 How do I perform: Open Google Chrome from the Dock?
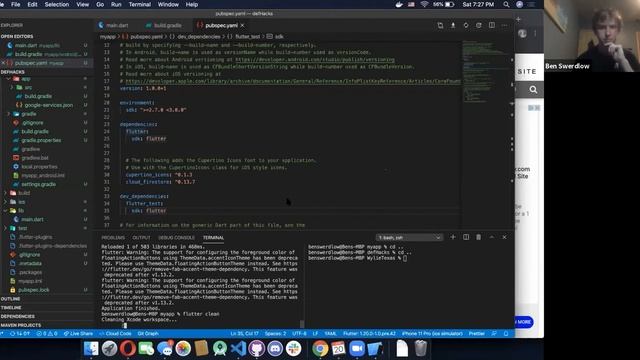320,349
